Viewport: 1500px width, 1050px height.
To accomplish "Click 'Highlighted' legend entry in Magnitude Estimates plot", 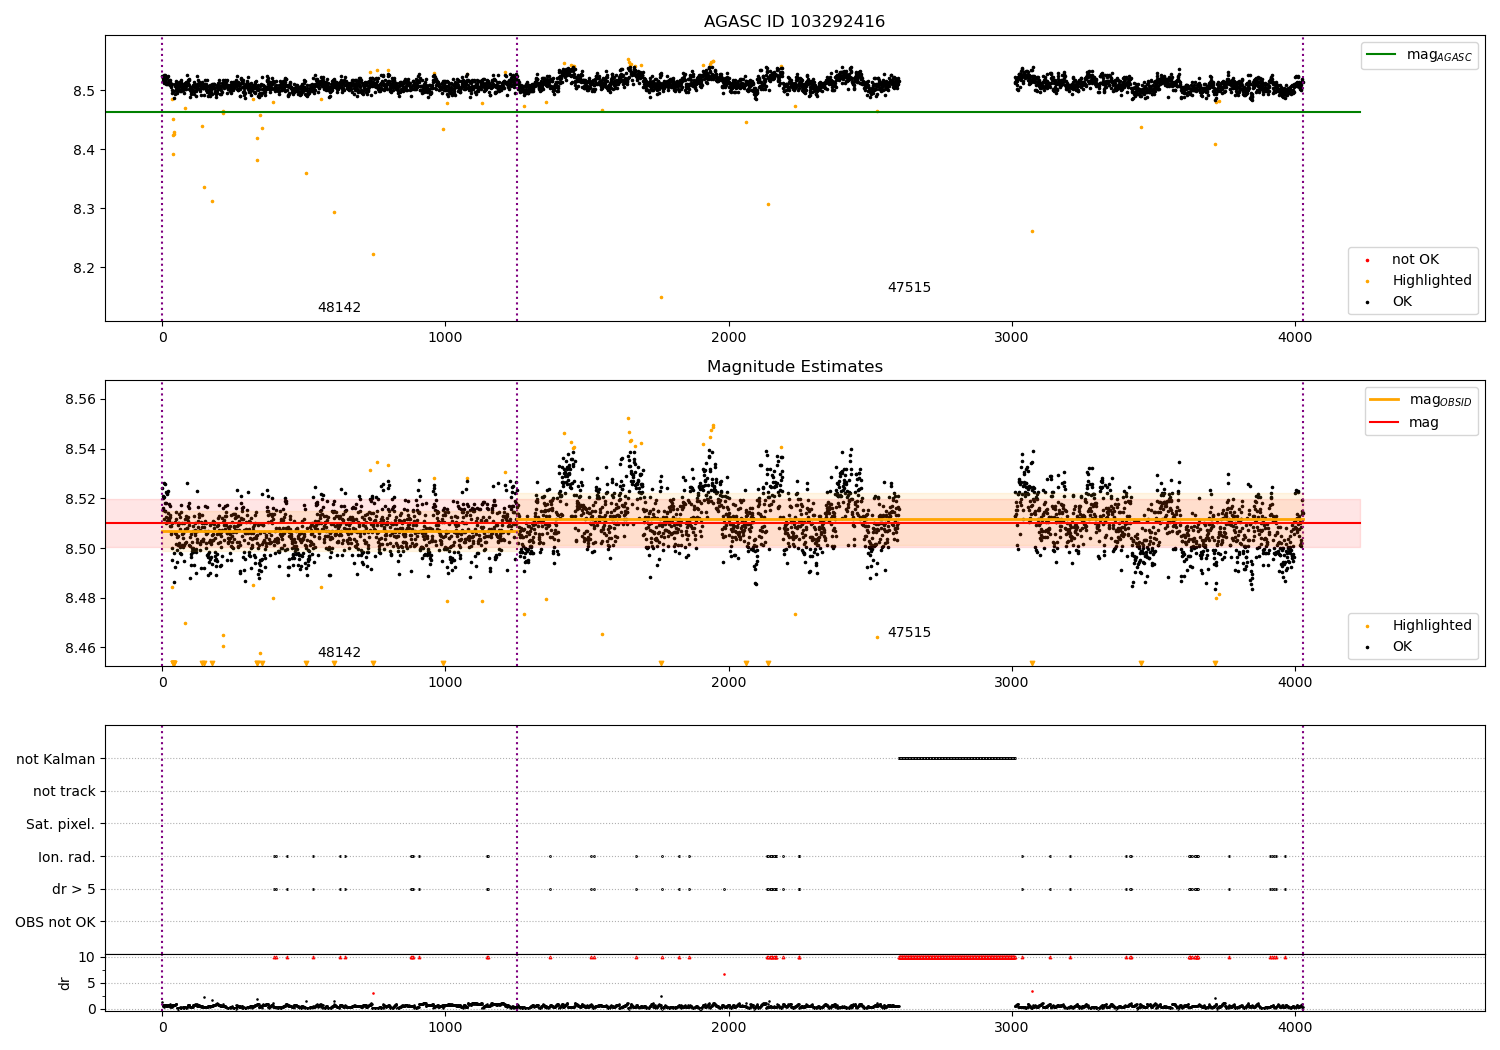I will [1419, 626].
